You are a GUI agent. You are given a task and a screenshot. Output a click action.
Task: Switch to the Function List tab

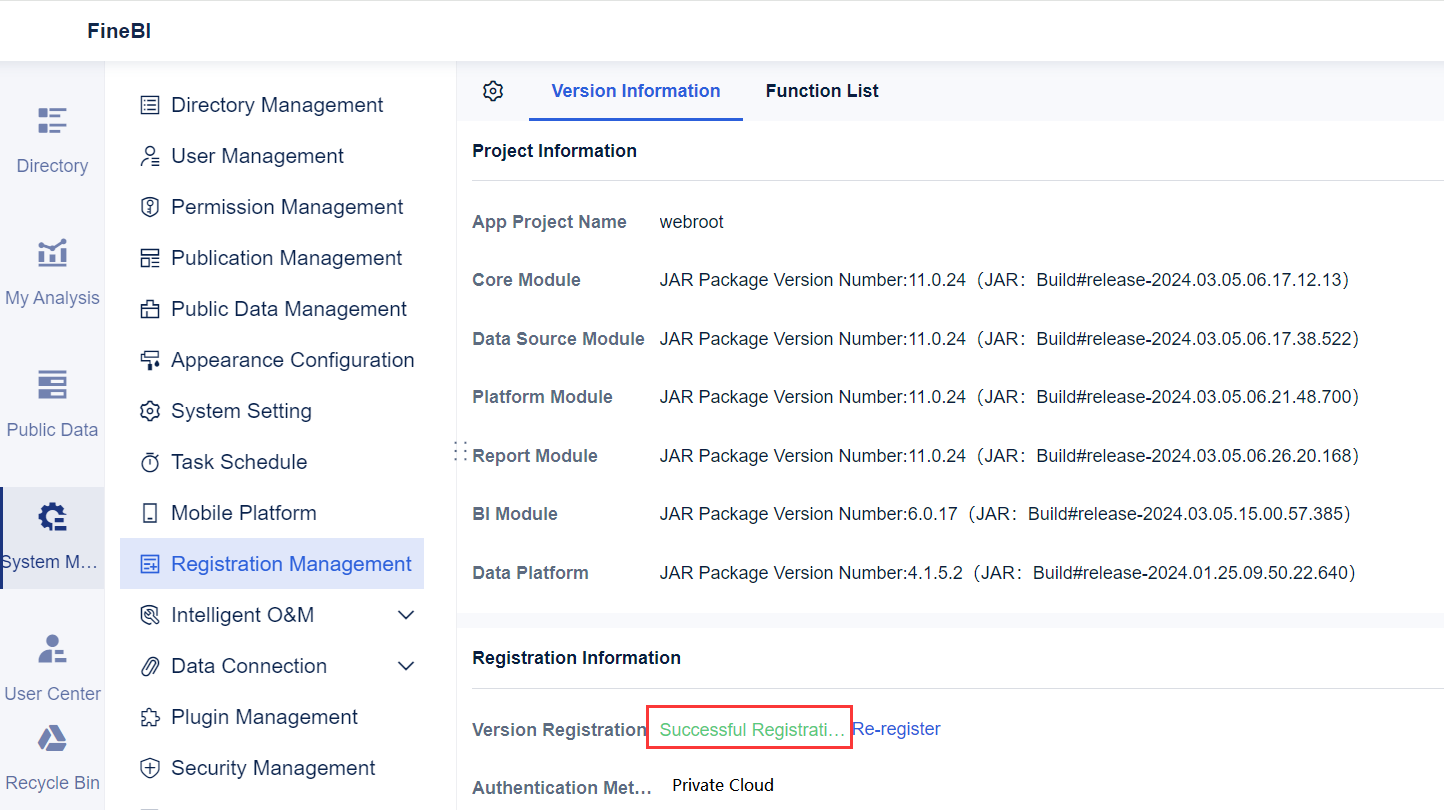click(x=821, y=90)
